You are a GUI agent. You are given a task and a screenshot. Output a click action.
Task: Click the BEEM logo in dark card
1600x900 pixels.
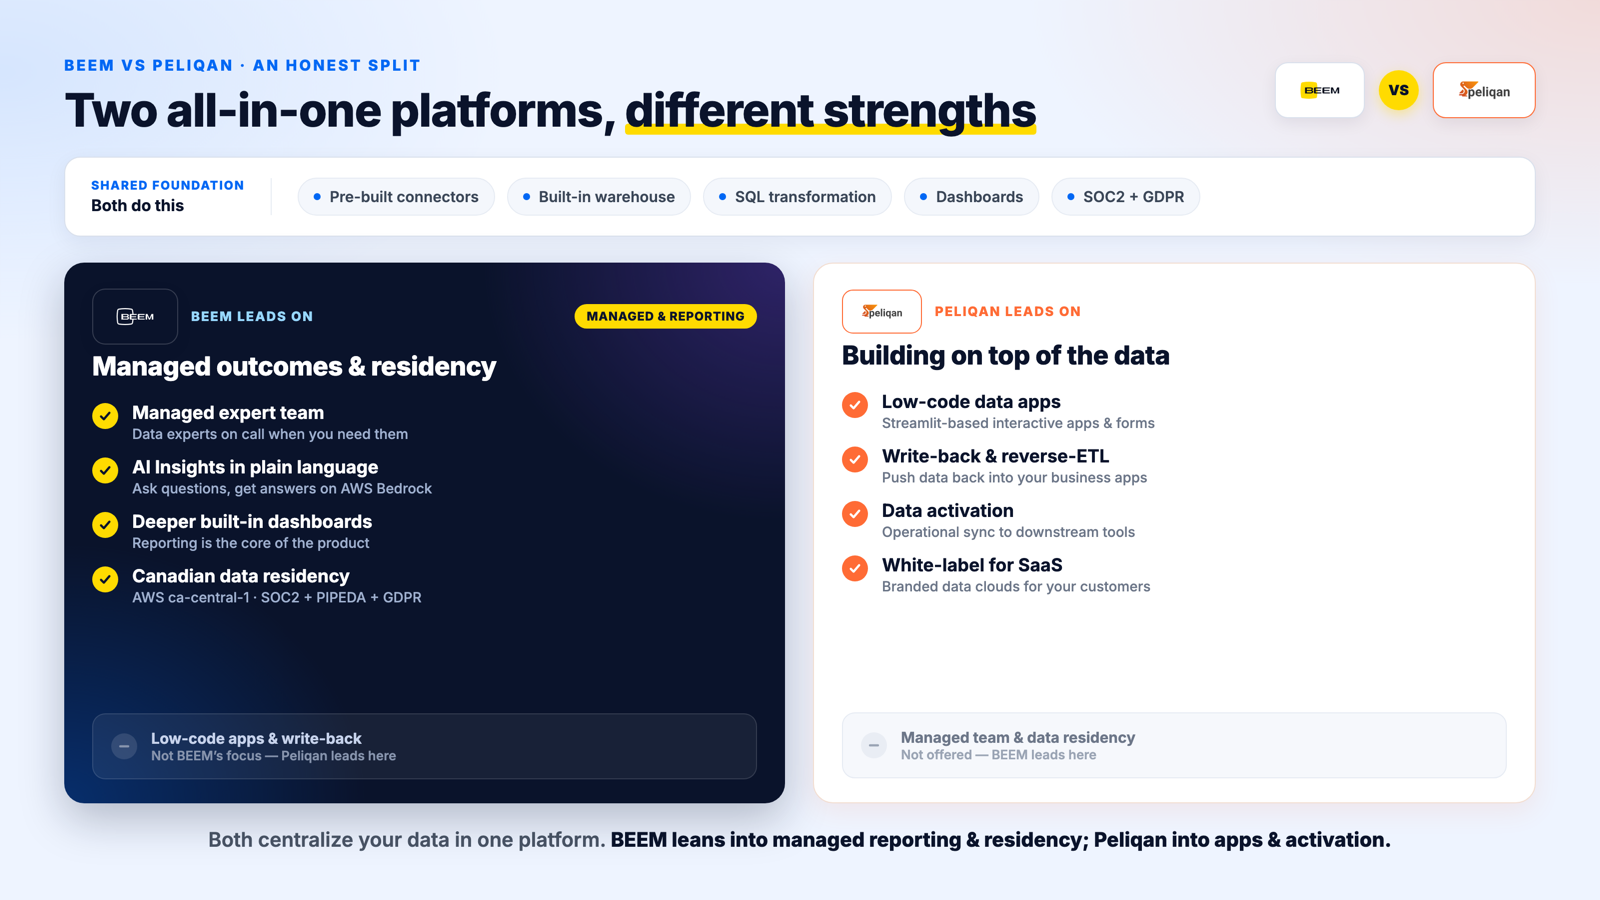tap(135, 316)
